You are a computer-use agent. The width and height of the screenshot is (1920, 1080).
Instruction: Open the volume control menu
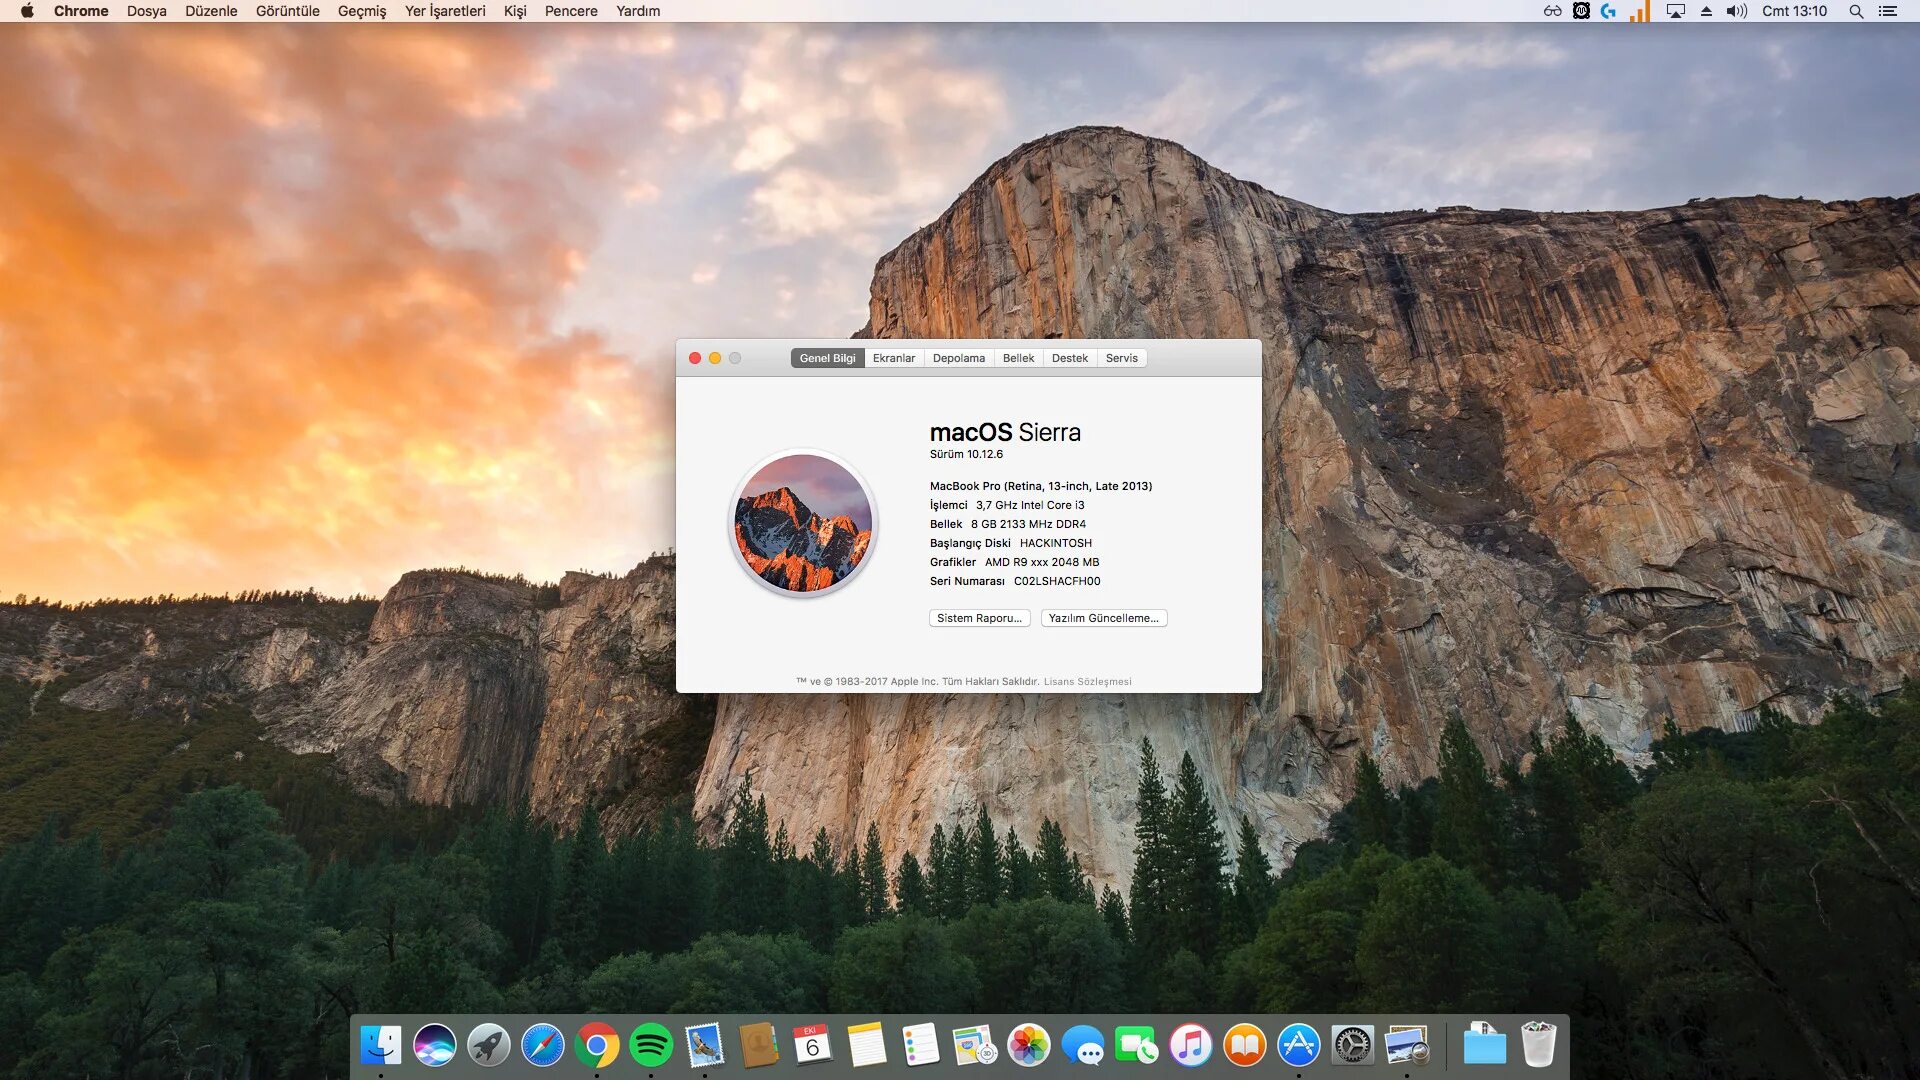[1736, 11]
